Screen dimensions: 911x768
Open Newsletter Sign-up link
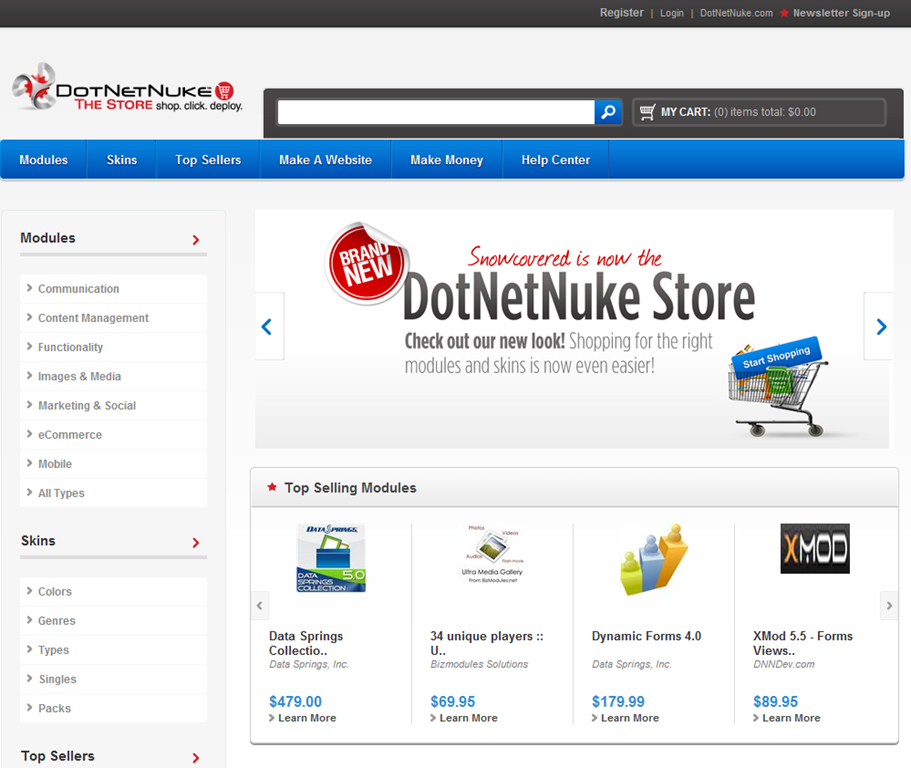841,13
